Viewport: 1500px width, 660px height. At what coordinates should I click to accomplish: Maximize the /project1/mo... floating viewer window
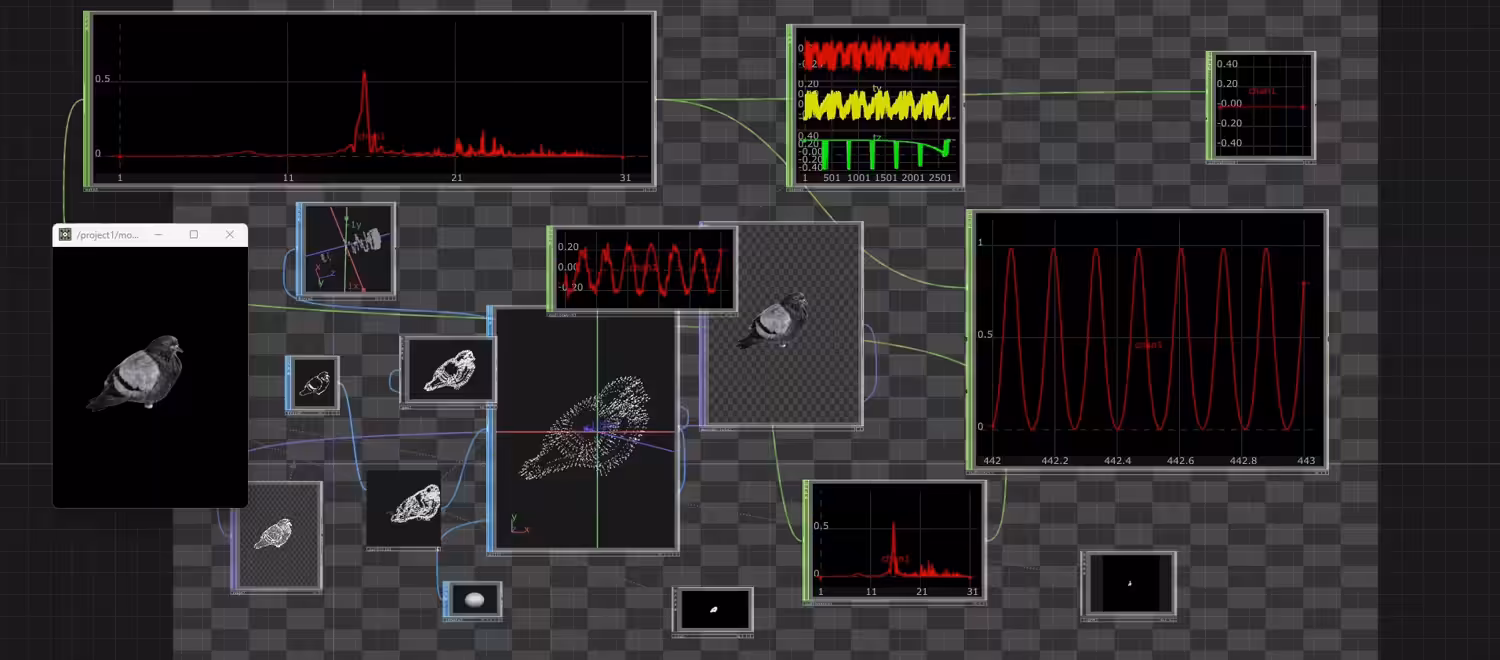point(194,234)
